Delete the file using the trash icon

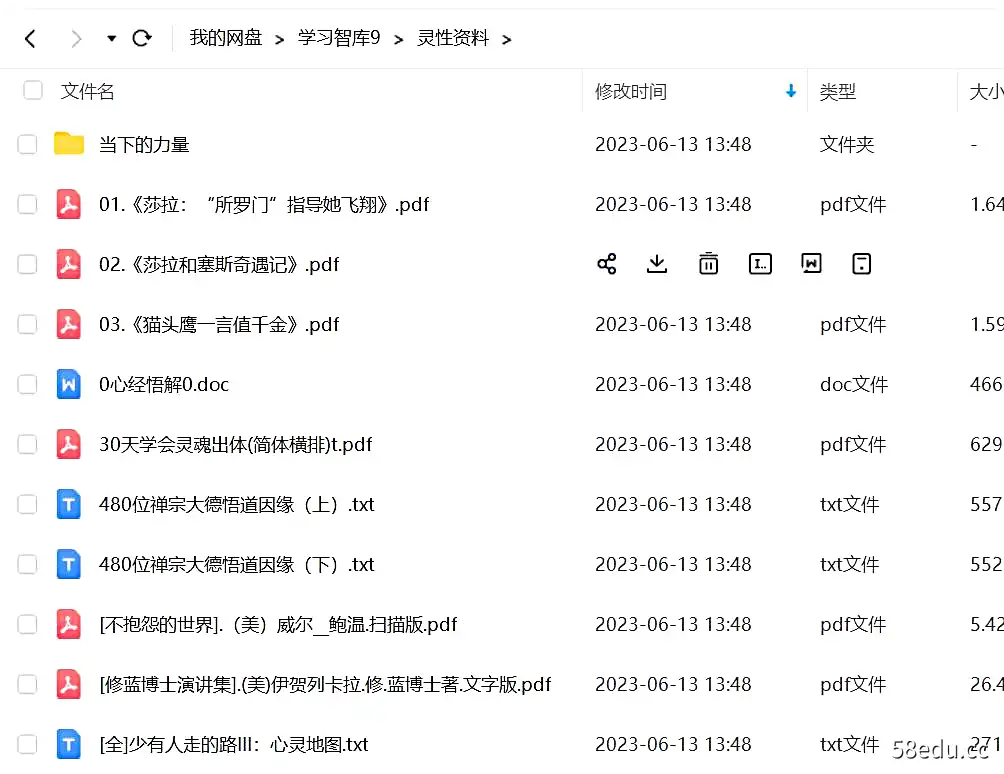pyautogui.click(x=708, y=263)
